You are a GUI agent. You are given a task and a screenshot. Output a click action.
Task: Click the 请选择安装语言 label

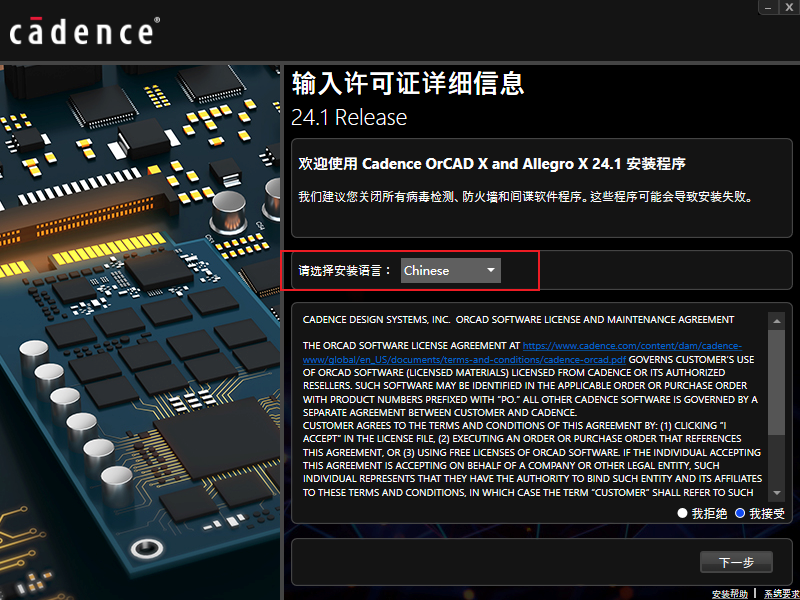click(344, 270)
